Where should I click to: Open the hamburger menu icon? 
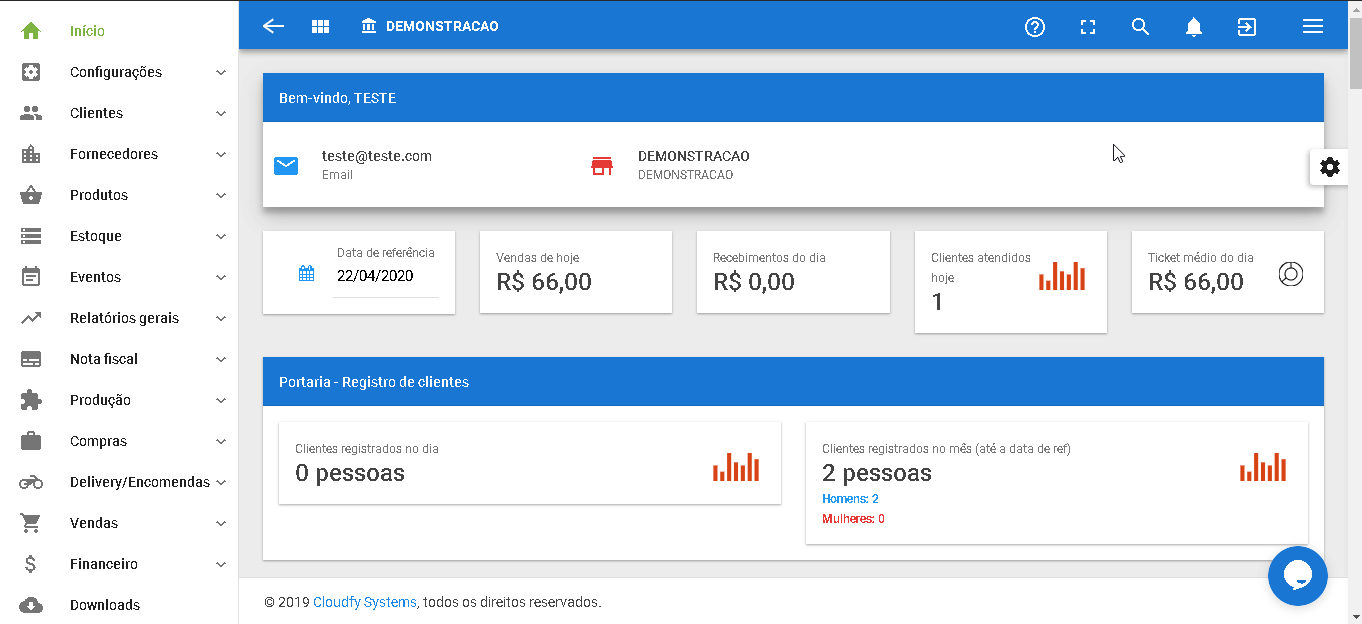(x=1313, y=27)
